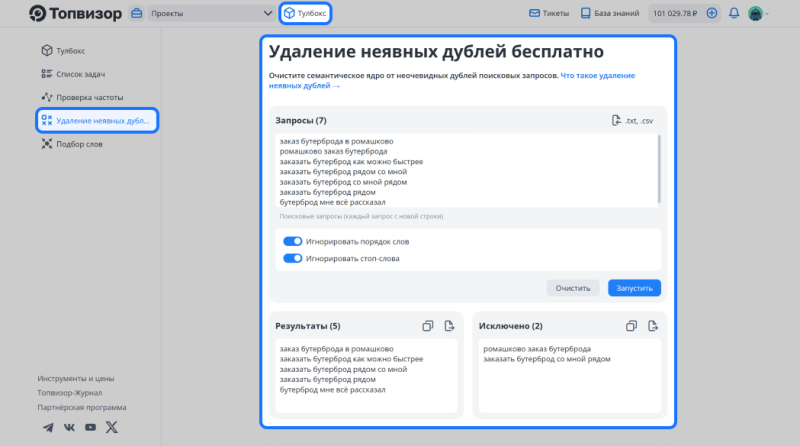Screen dimensions: 800x446
Task: Click the 'Запросы (7)' heading
Action: click(x=301, y=120)
